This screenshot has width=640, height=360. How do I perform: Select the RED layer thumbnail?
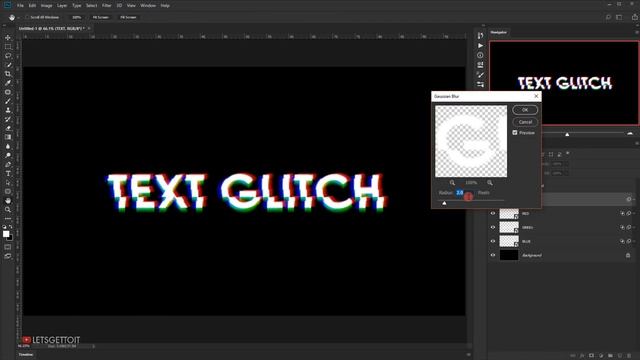pos(509,213)
